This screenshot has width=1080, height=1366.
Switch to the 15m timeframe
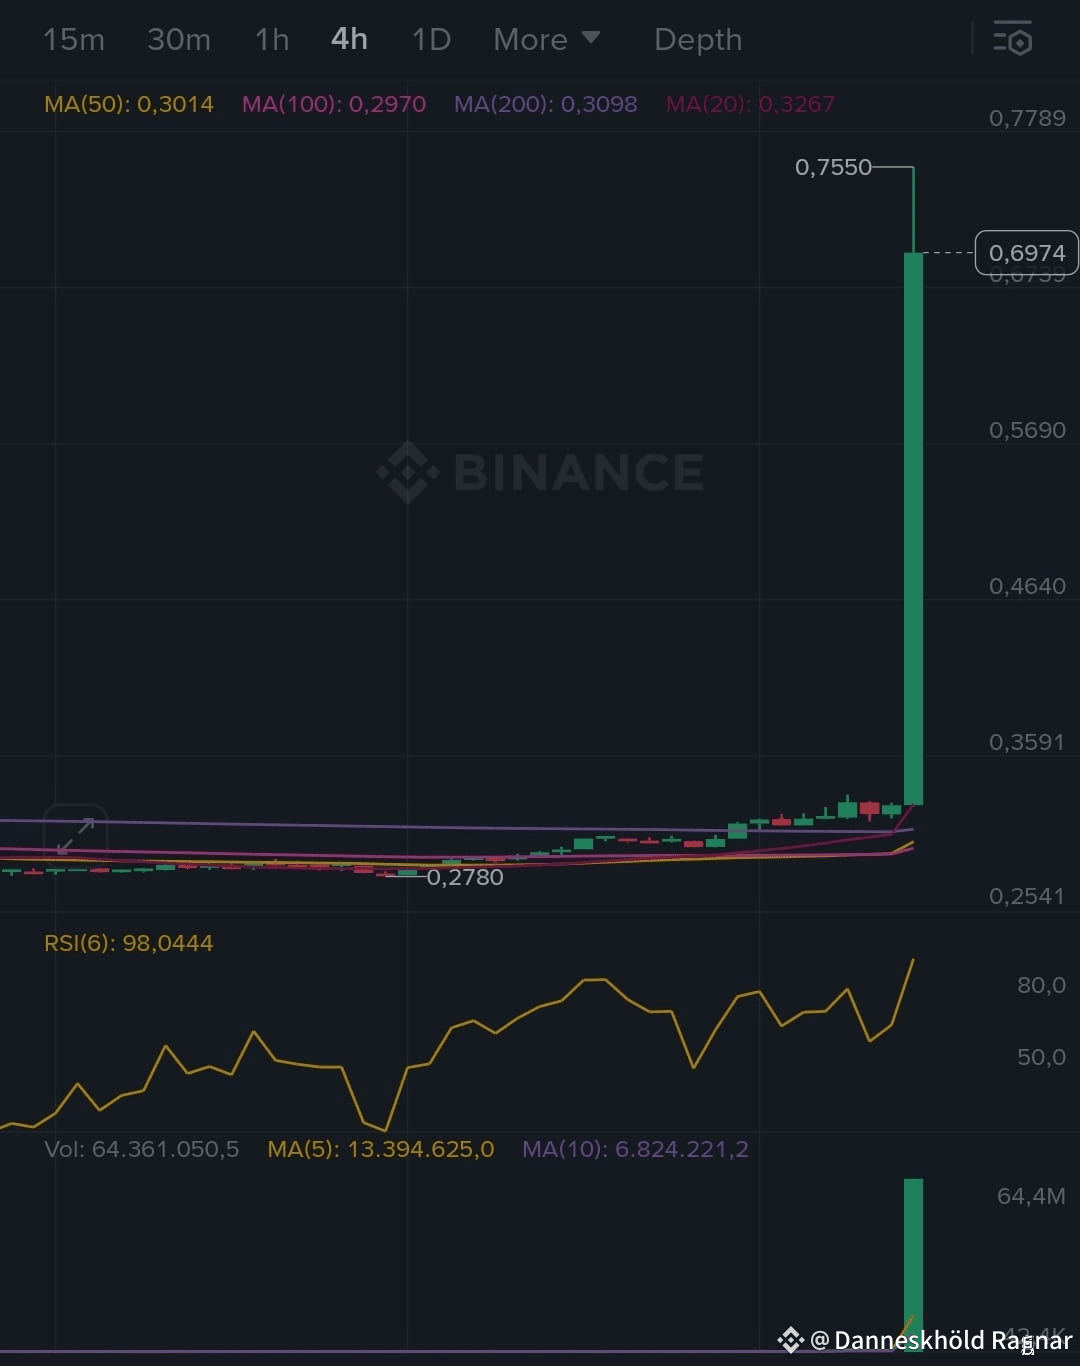(74, 40)
